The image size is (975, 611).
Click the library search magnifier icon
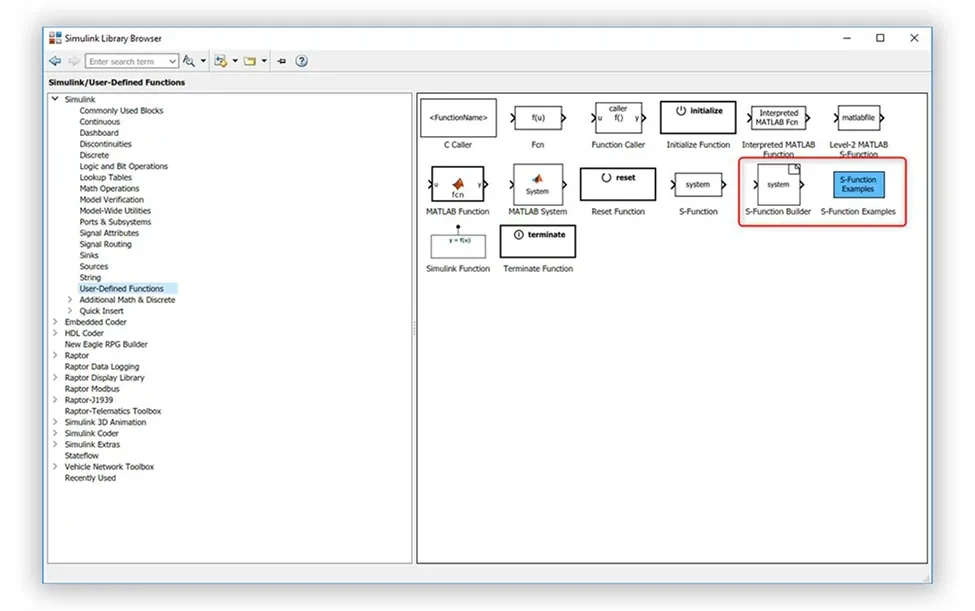click(188, 61)
